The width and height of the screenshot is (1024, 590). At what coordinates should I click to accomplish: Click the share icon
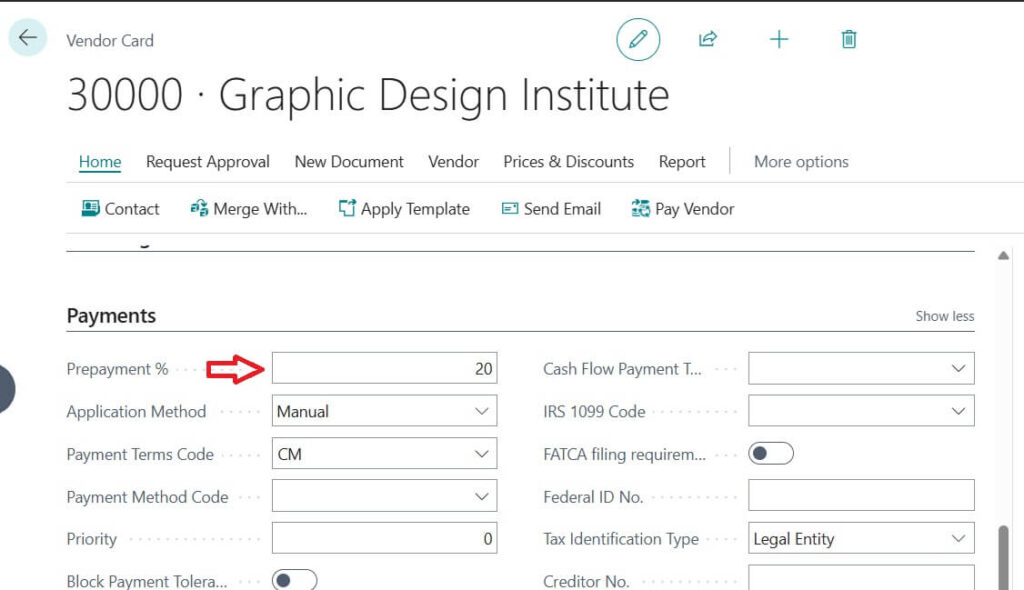pyautogui.click(x=708, y=40)
